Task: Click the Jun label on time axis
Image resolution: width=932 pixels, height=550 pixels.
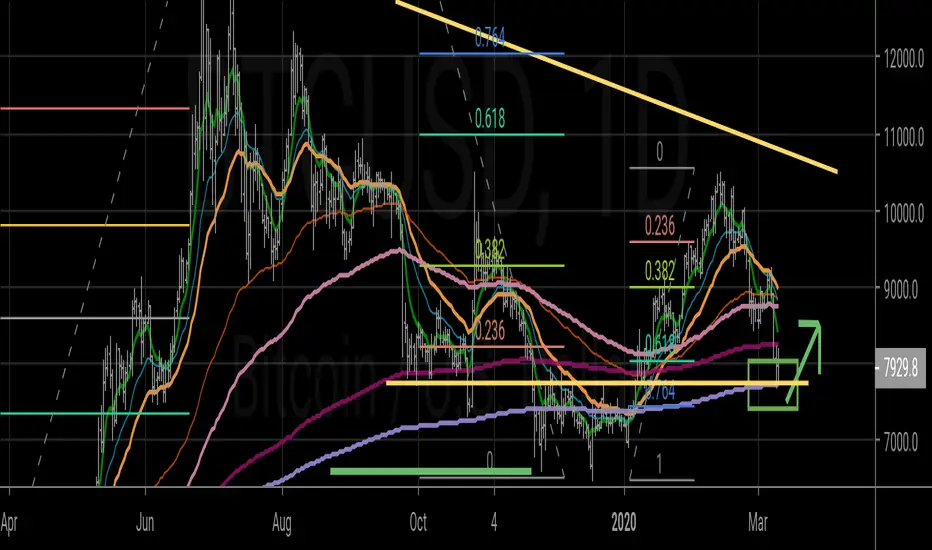Action: click(x=145, y=523)
